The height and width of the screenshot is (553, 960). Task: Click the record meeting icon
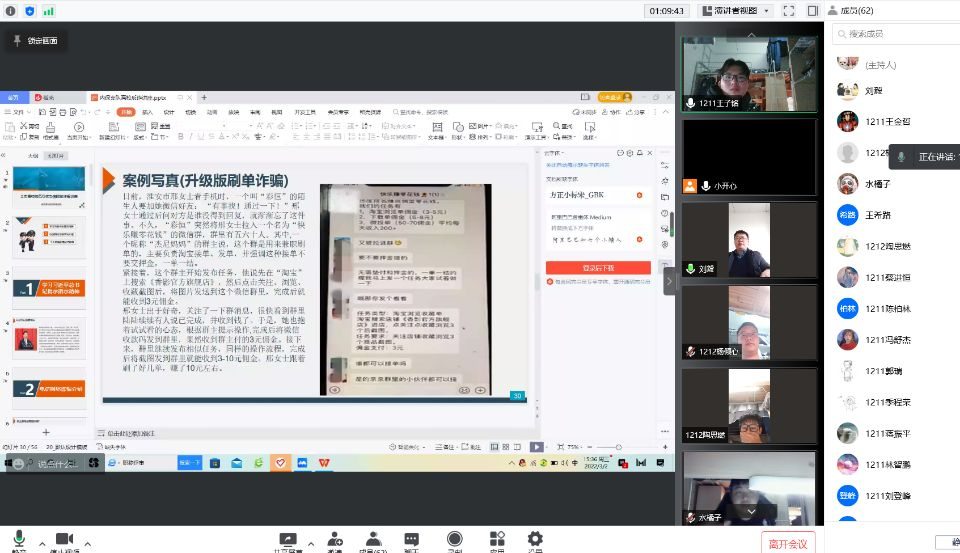(455, 539)
